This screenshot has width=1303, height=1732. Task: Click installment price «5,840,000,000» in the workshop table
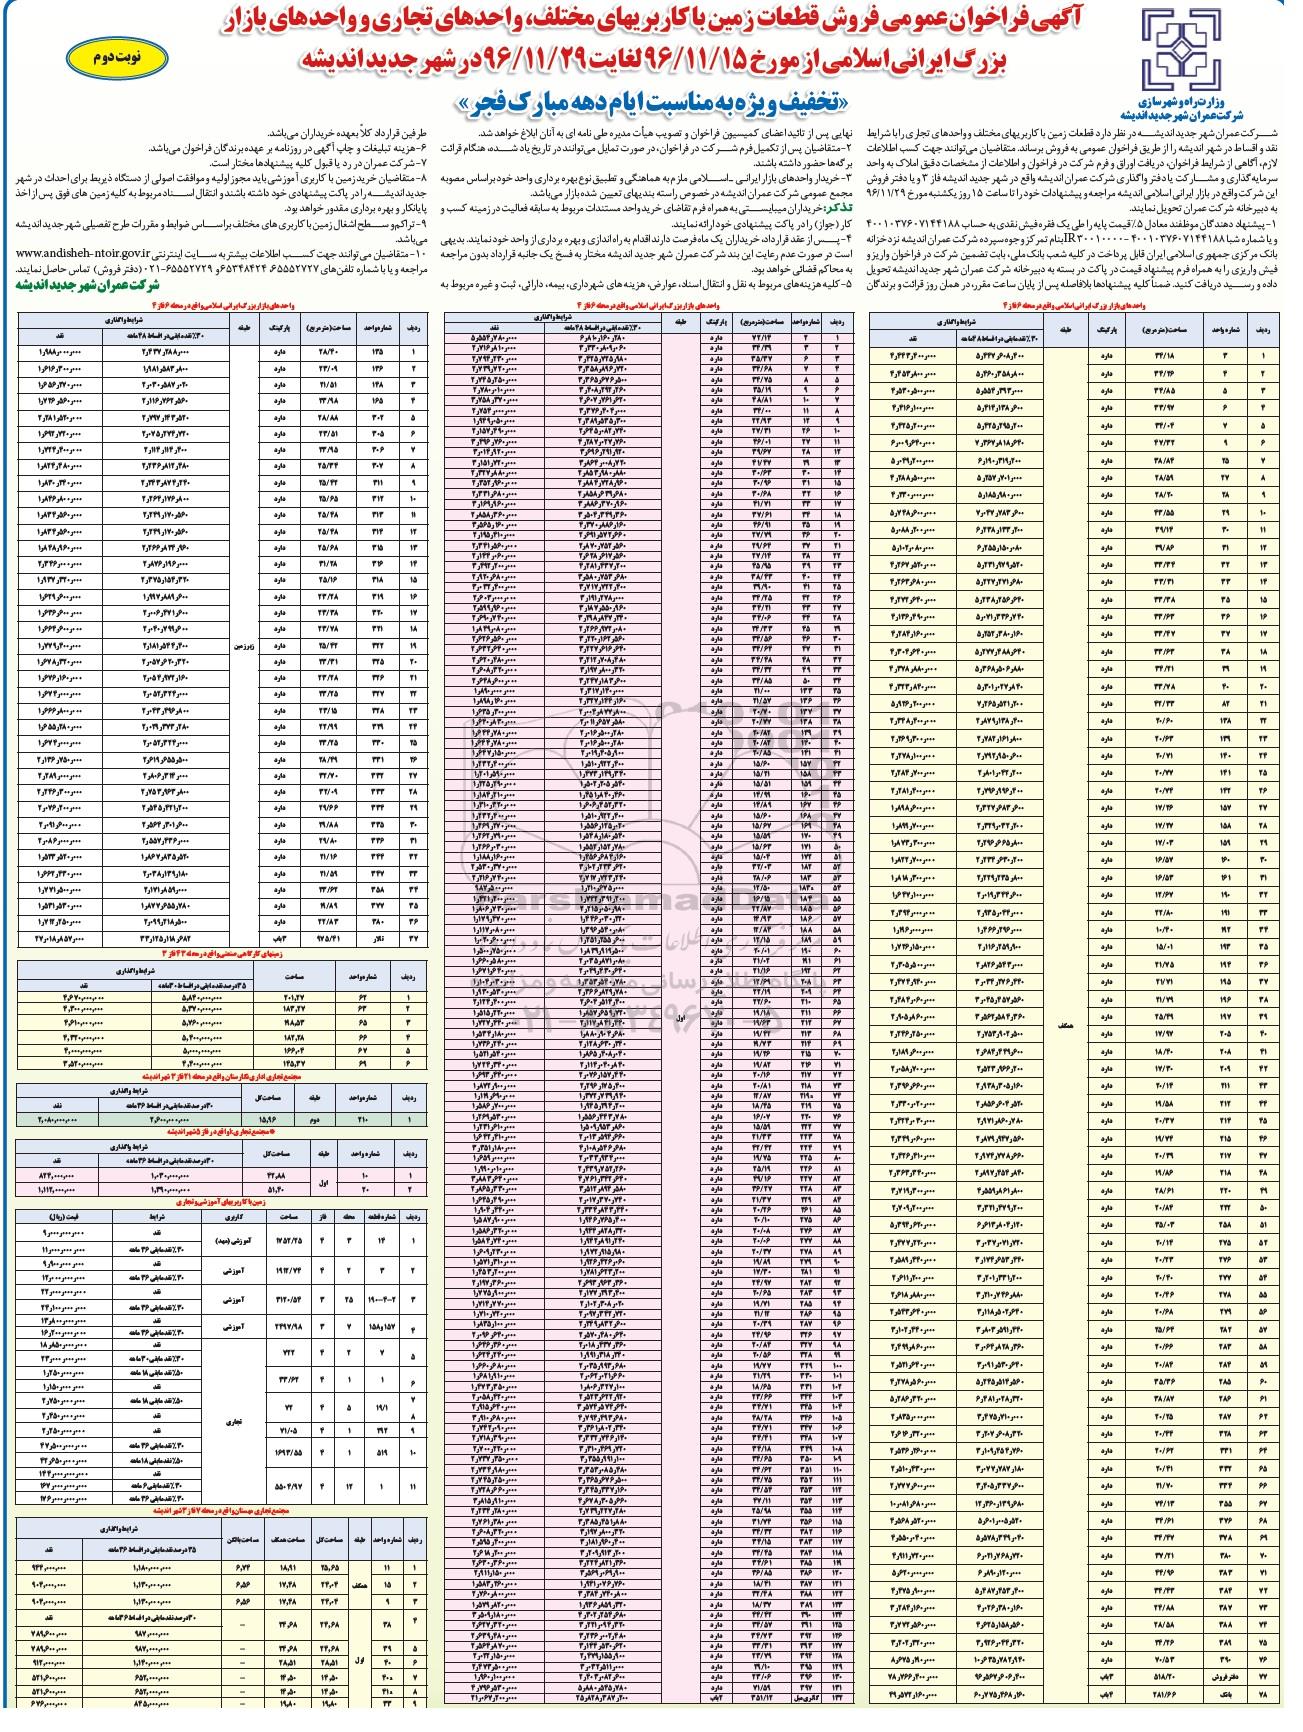202,998
